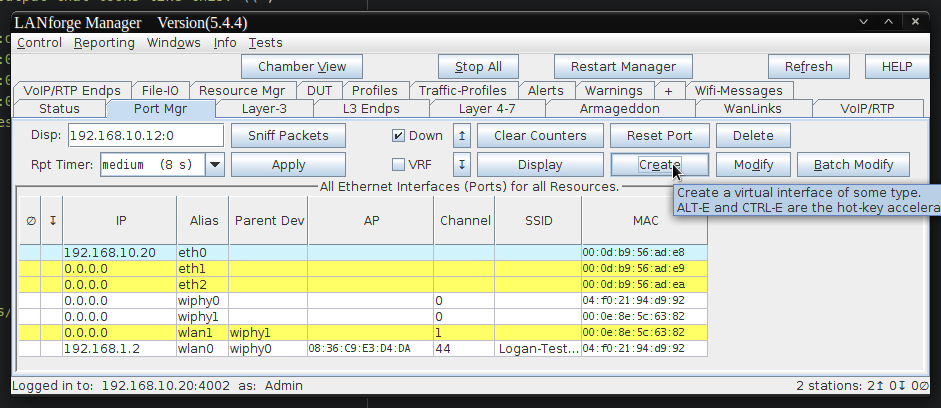The image size is (941, 408).
Task: Click the window shade-up arrow in title bar
Action: click(889, 22)
